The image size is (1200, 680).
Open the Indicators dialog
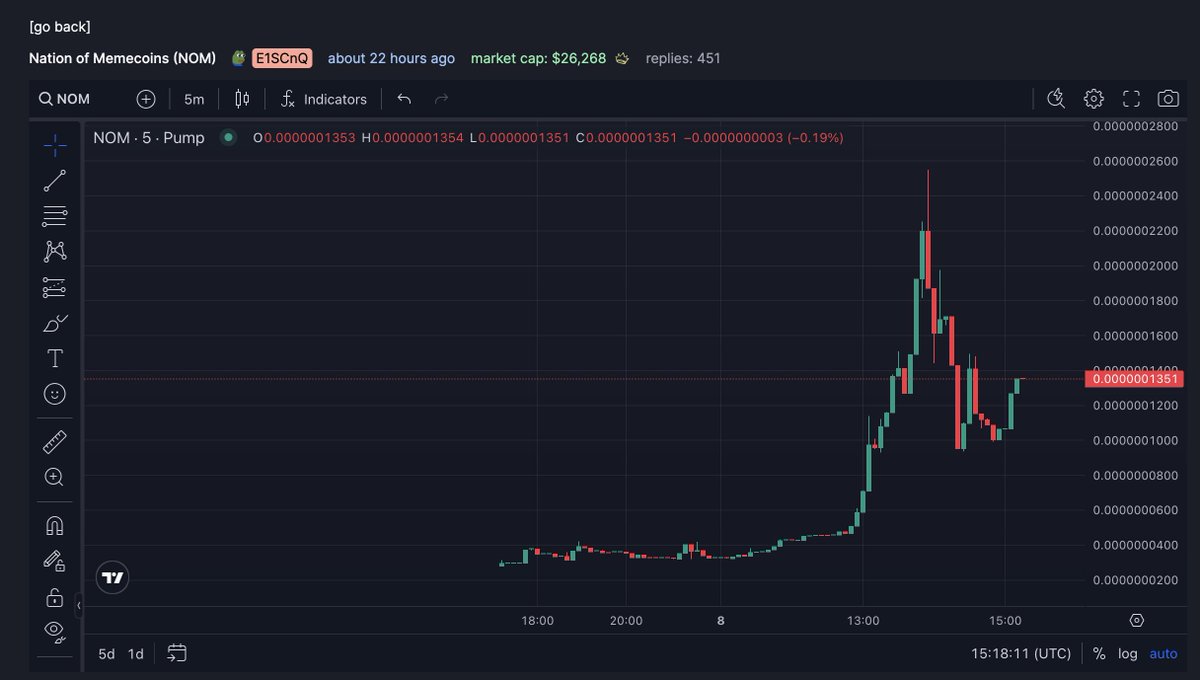point(323,98)
